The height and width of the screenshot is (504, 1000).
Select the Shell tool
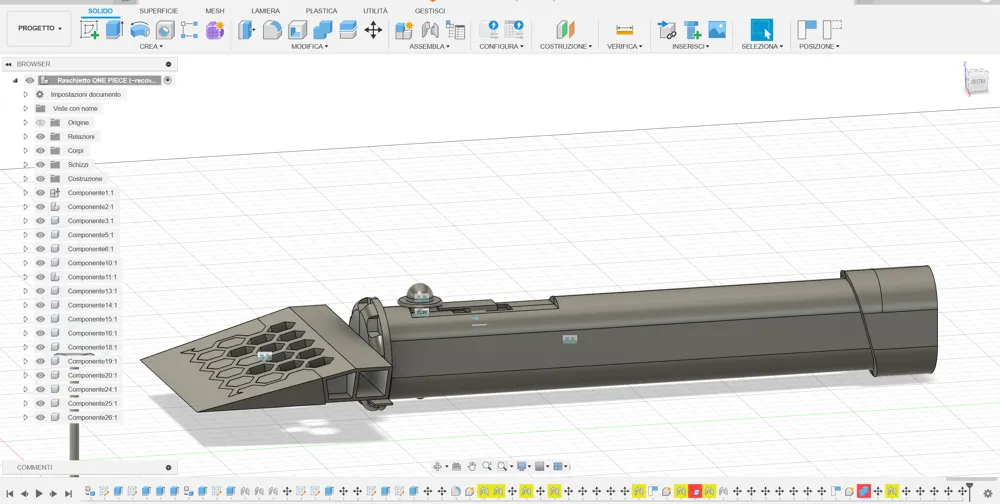[x=297, y=29]
